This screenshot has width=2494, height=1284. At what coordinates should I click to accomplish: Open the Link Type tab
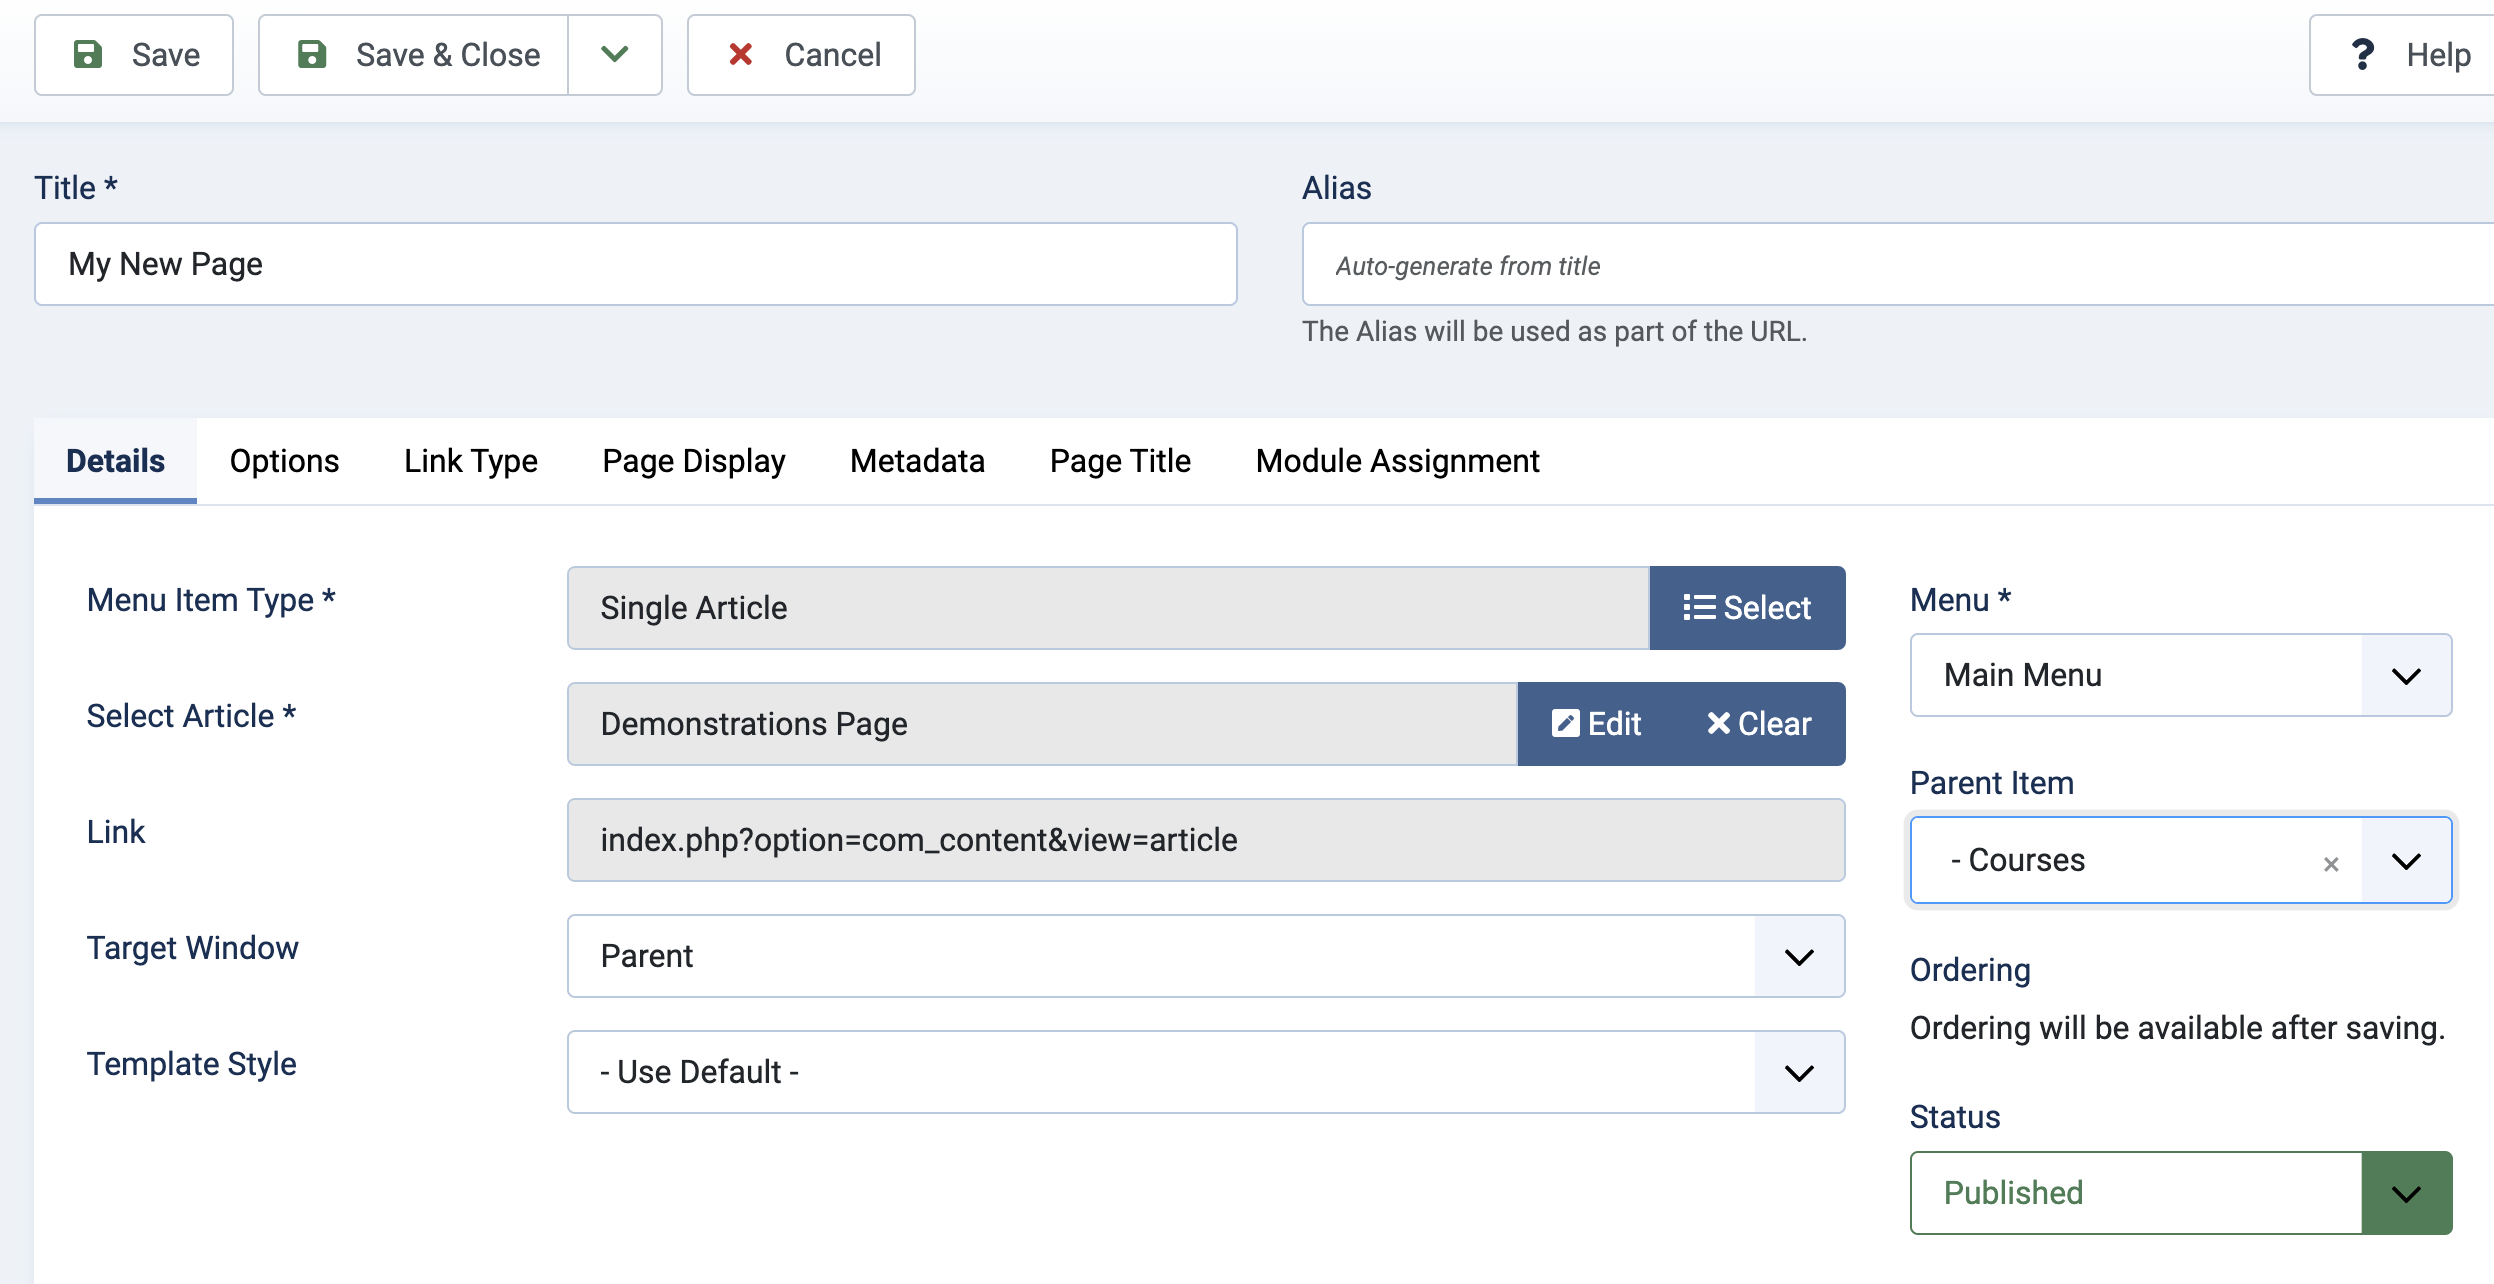coord(471,461)
